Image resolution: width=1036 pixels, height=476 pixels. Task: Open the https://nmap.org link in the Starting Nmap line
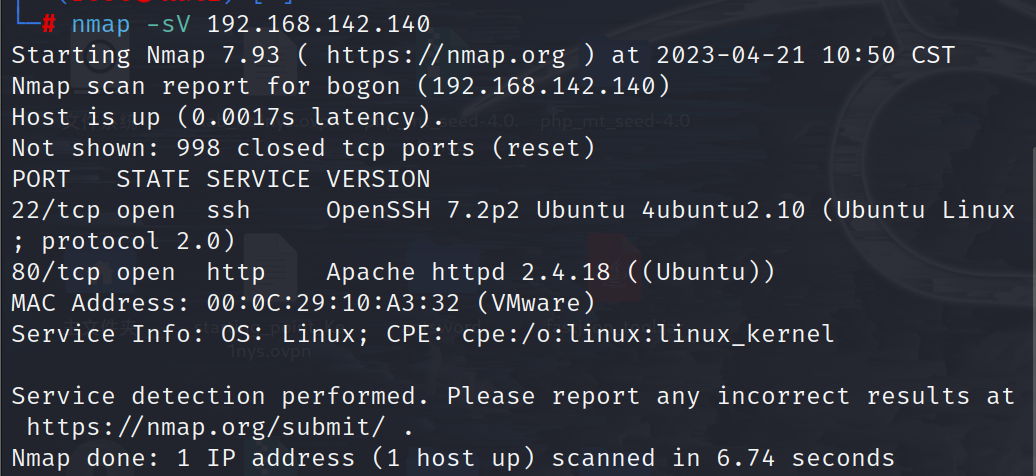point(445,54)
